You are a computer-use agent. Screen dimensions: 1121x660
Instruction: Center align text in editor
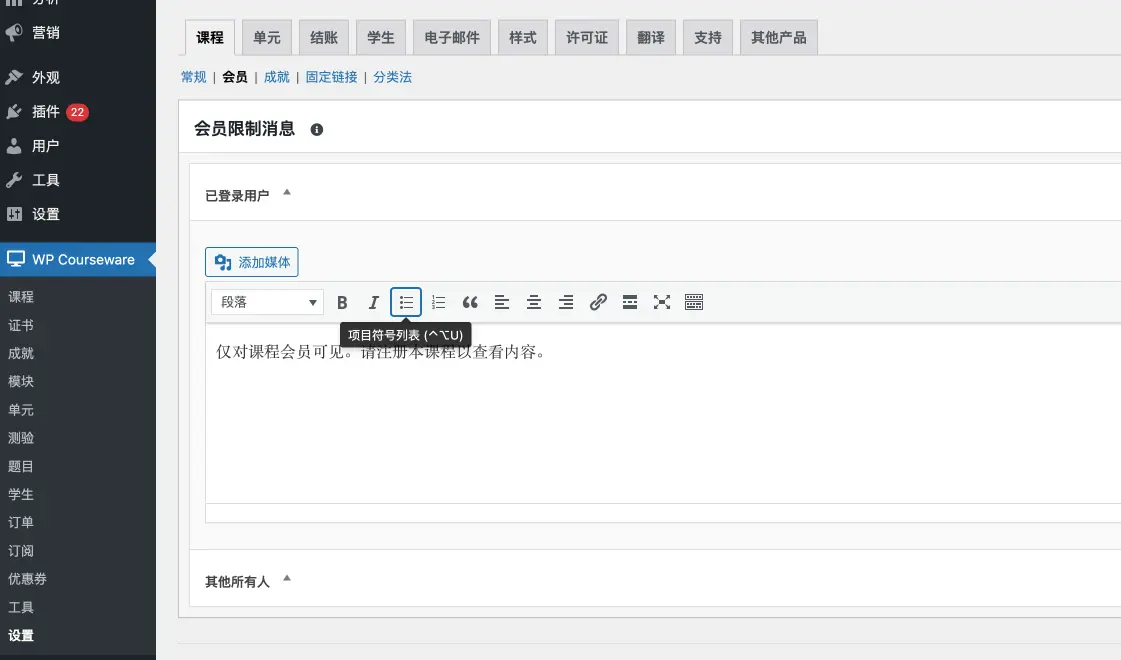coord(533,302)
